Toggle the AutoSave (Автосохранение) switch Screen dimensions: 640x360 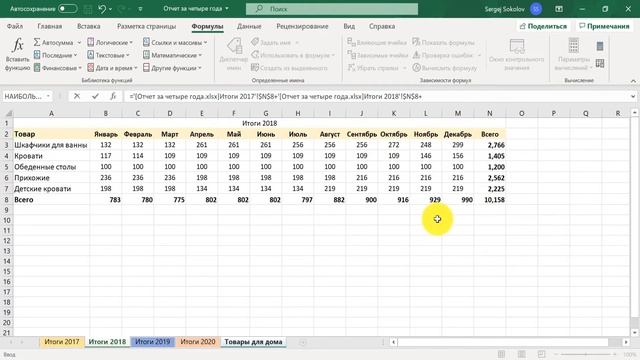point(67,9)
